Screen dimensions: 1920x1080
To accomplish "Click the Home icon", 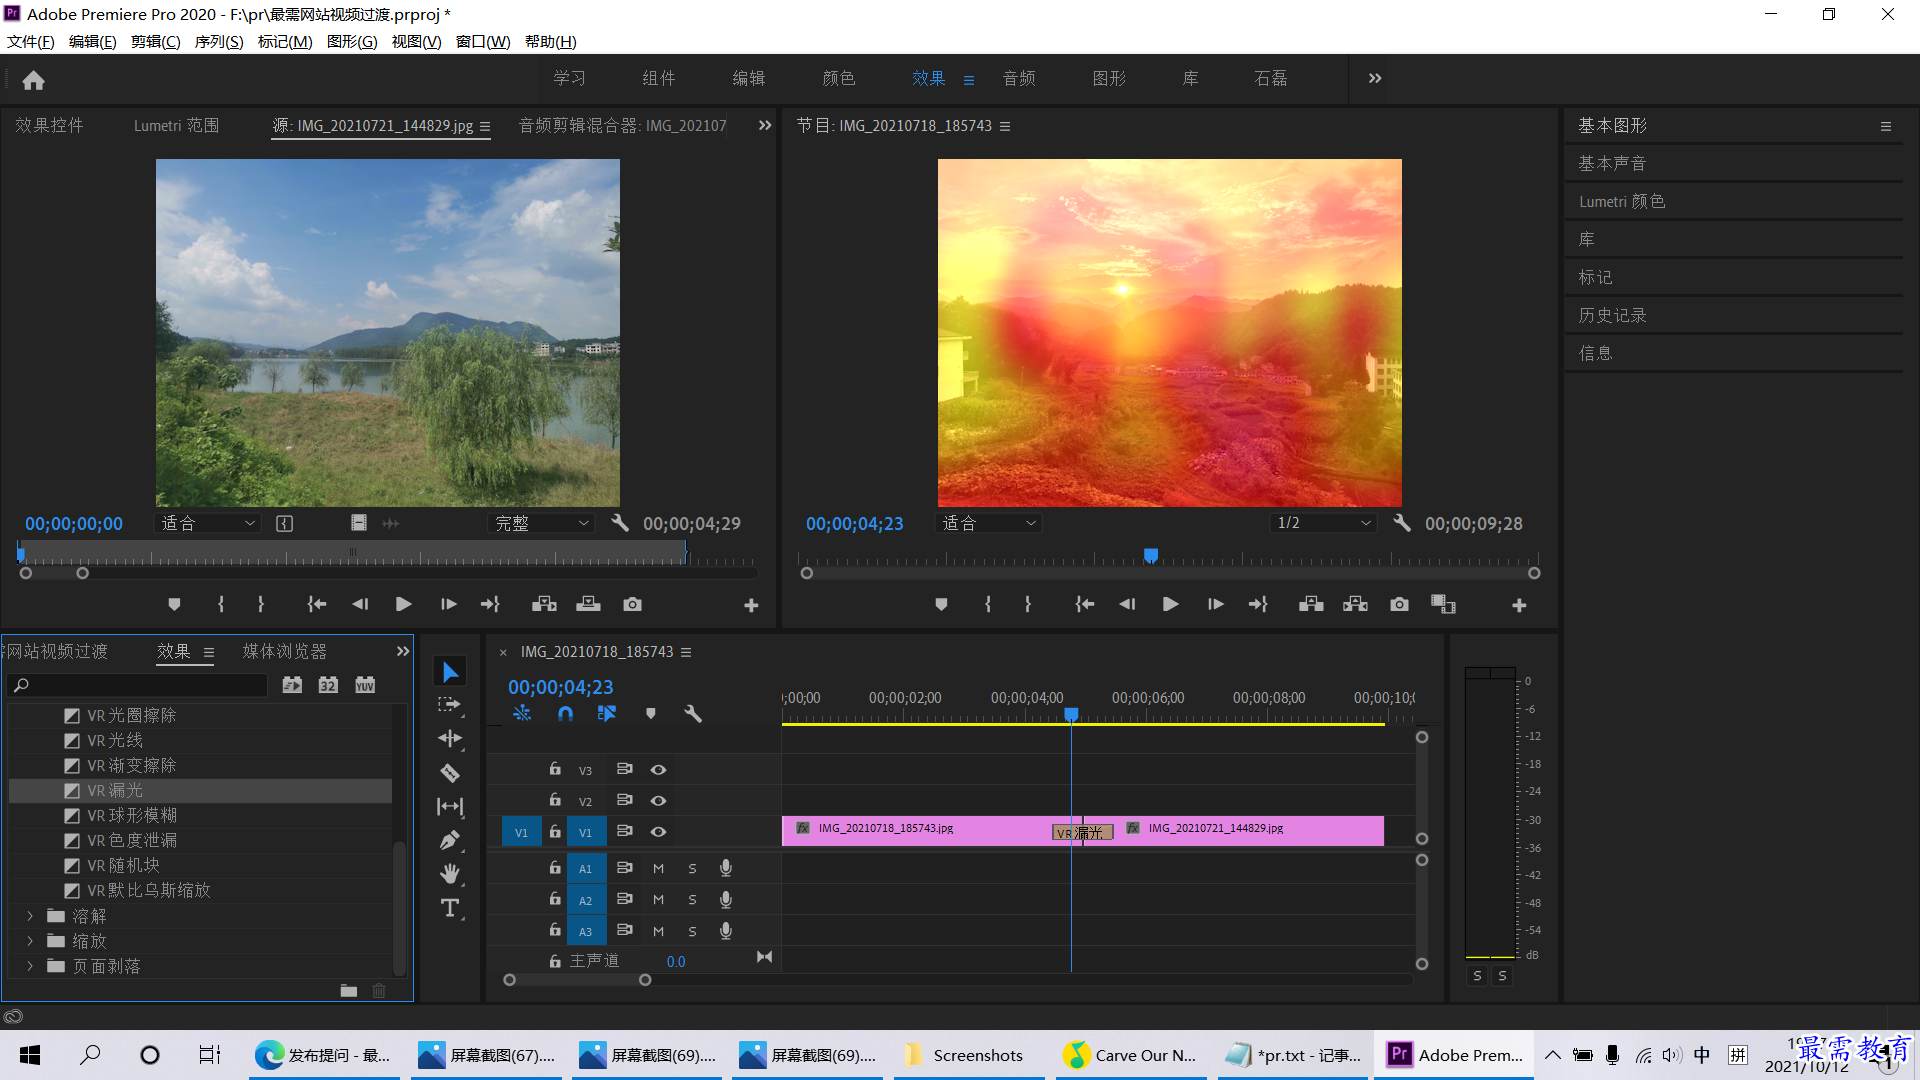I will [33, 80].
